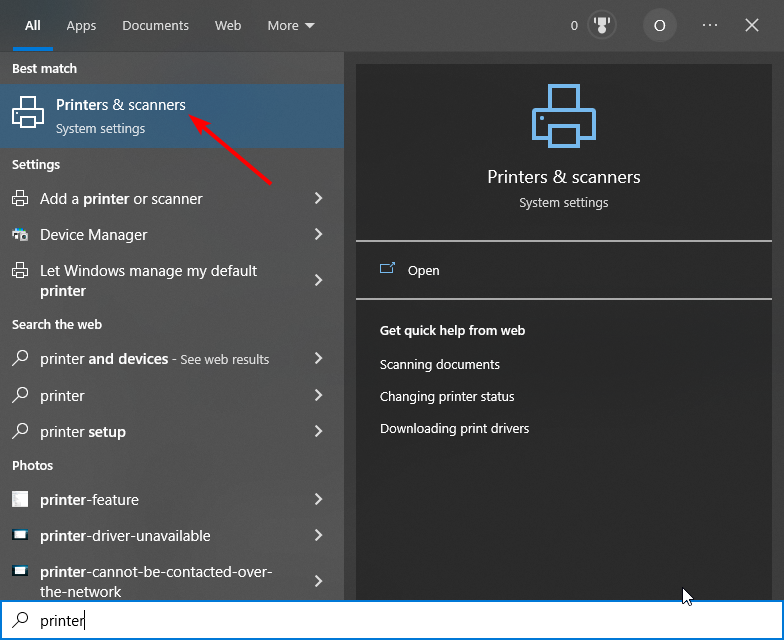Viewport: 784px width, 640px height.
Task: Click the search box magnifier icon
Action: pos(20,620)
